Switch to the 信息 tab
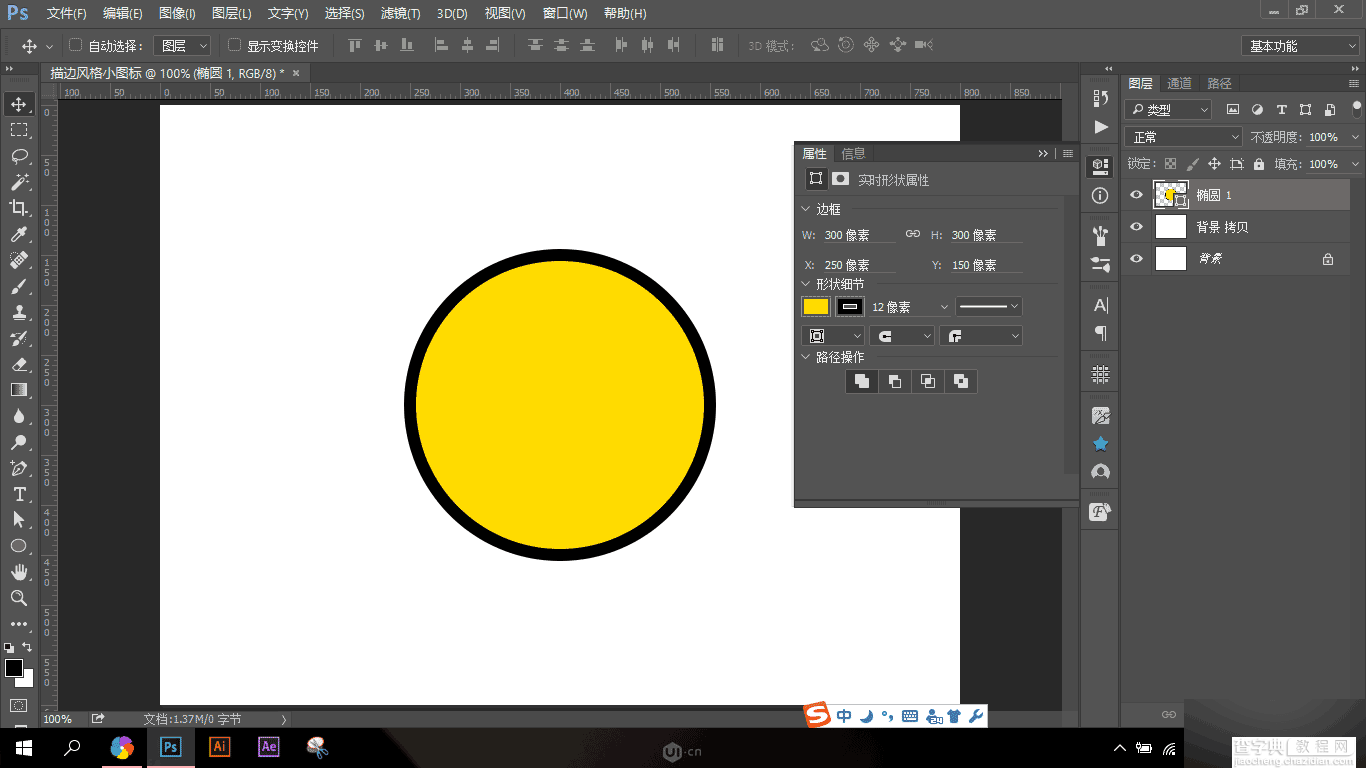The width and height of the screenshot is (1366, 768). (x=853, y=153)
